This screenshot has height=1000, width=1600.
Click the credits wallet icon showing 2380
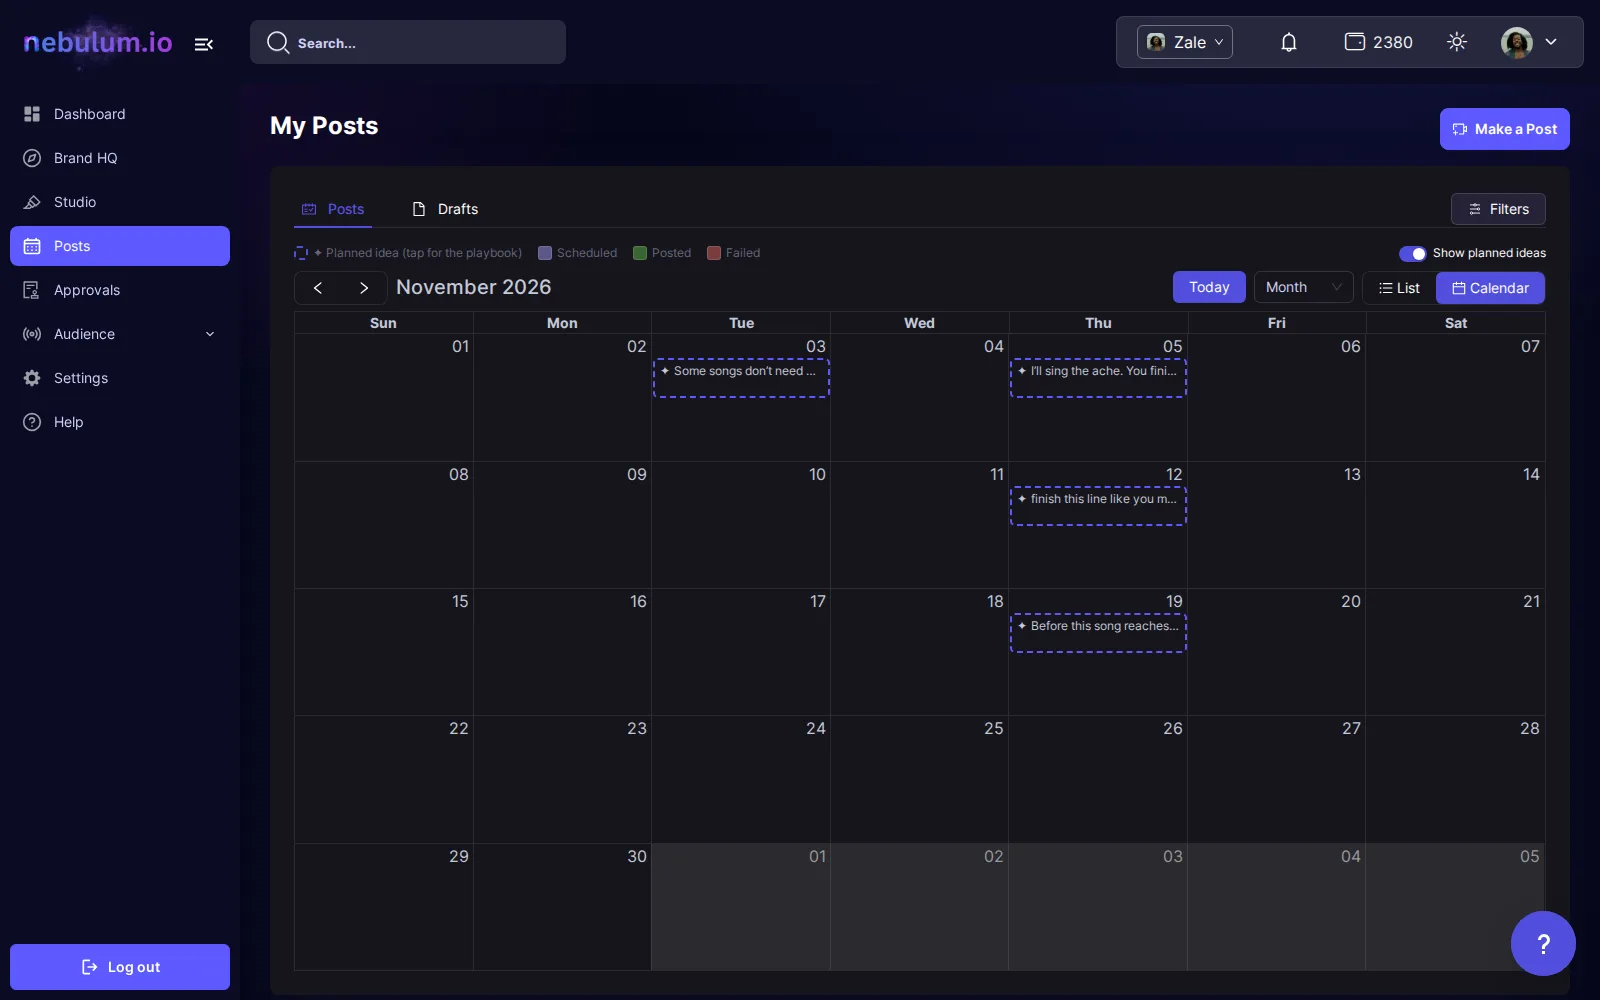pos(1355,42)
